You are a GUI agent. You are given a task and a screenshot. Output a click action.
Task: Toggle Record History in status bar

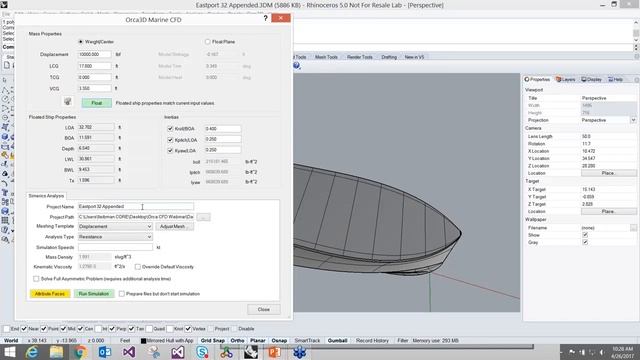point(372,340)
